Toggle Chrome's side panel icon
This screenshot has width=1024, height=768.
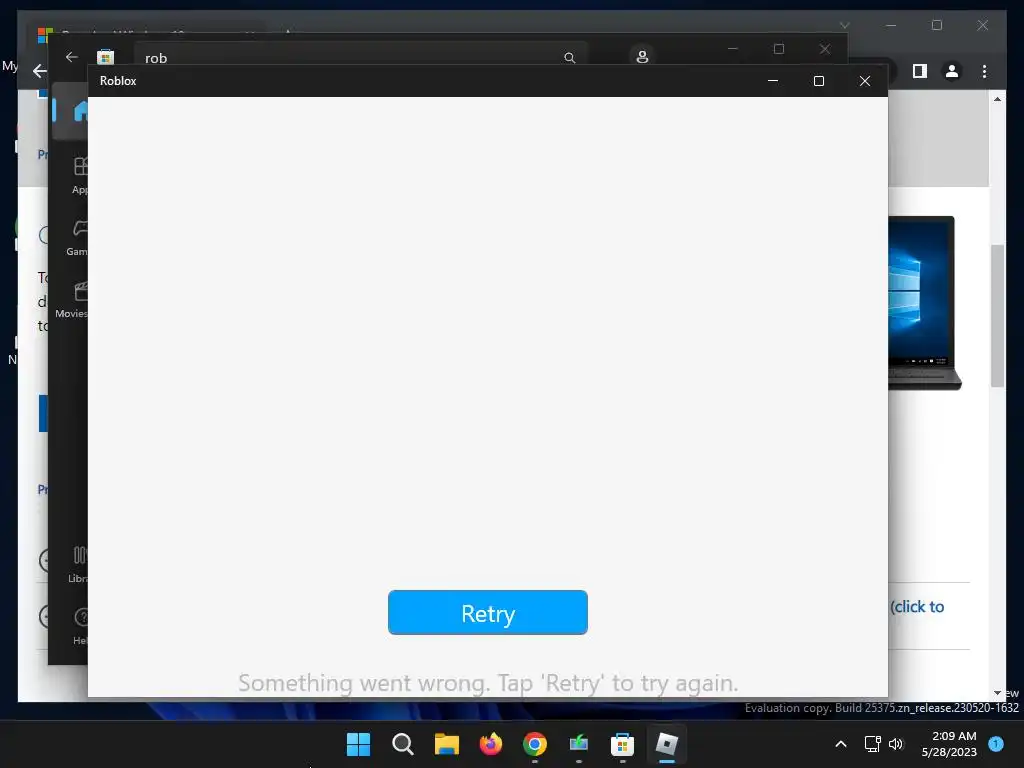click(x=920, y=71)
